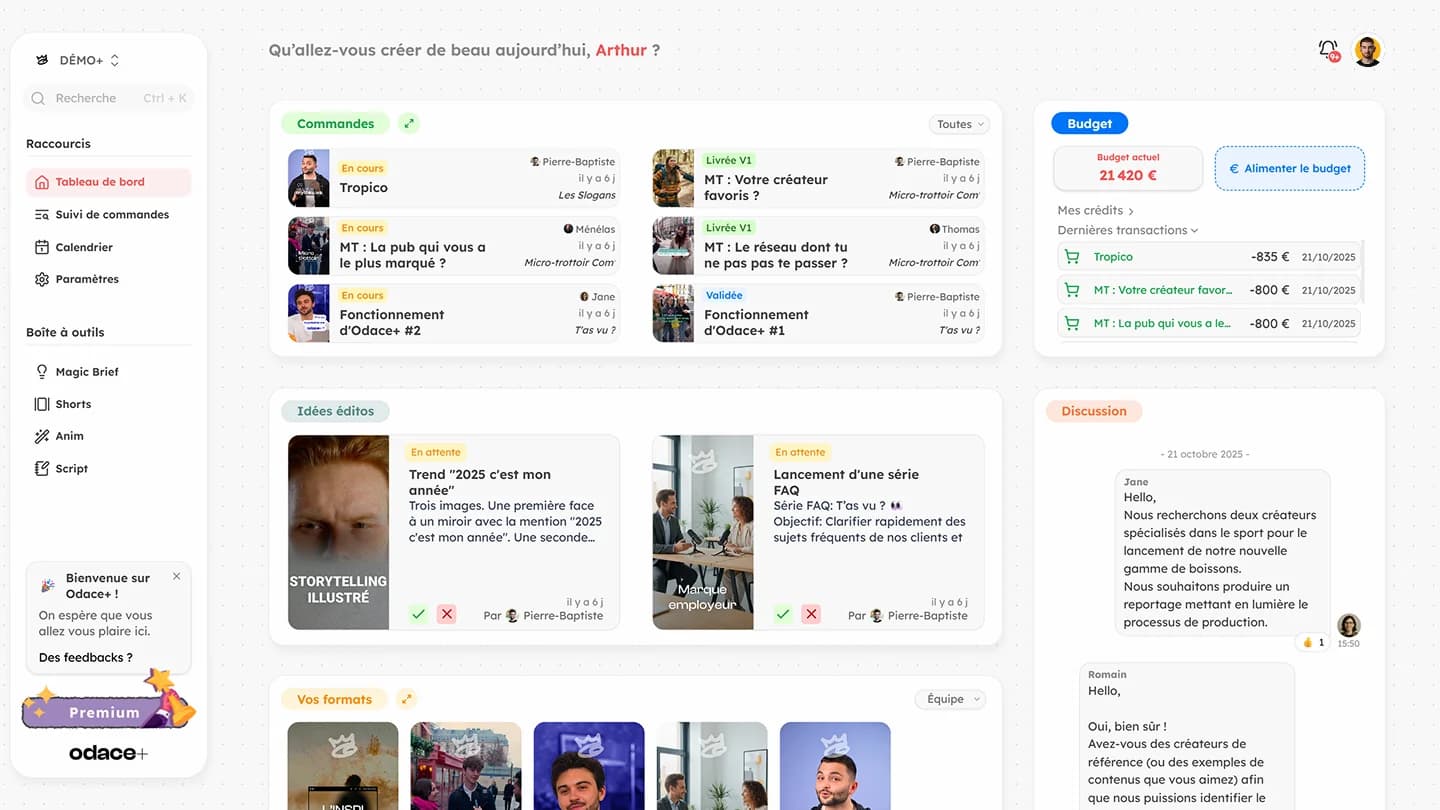This screenshot has width=1440, height=810.
Task: Open Arthur's profile avatar
Action: coord(1367,51)
